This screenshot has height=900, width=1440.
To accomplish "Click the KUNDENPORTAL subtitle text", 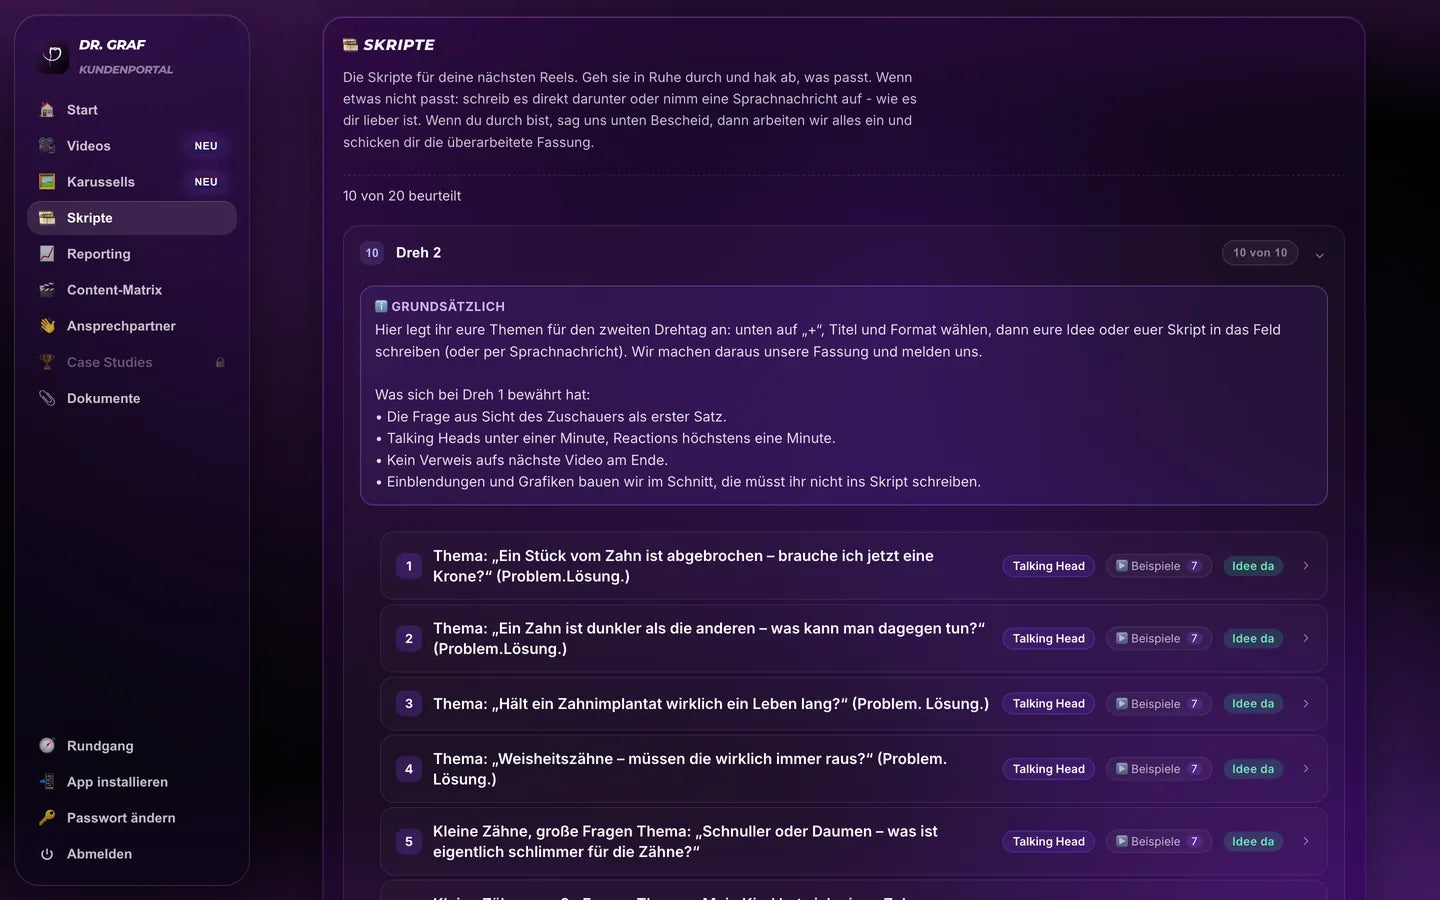I will coord(126,70).
